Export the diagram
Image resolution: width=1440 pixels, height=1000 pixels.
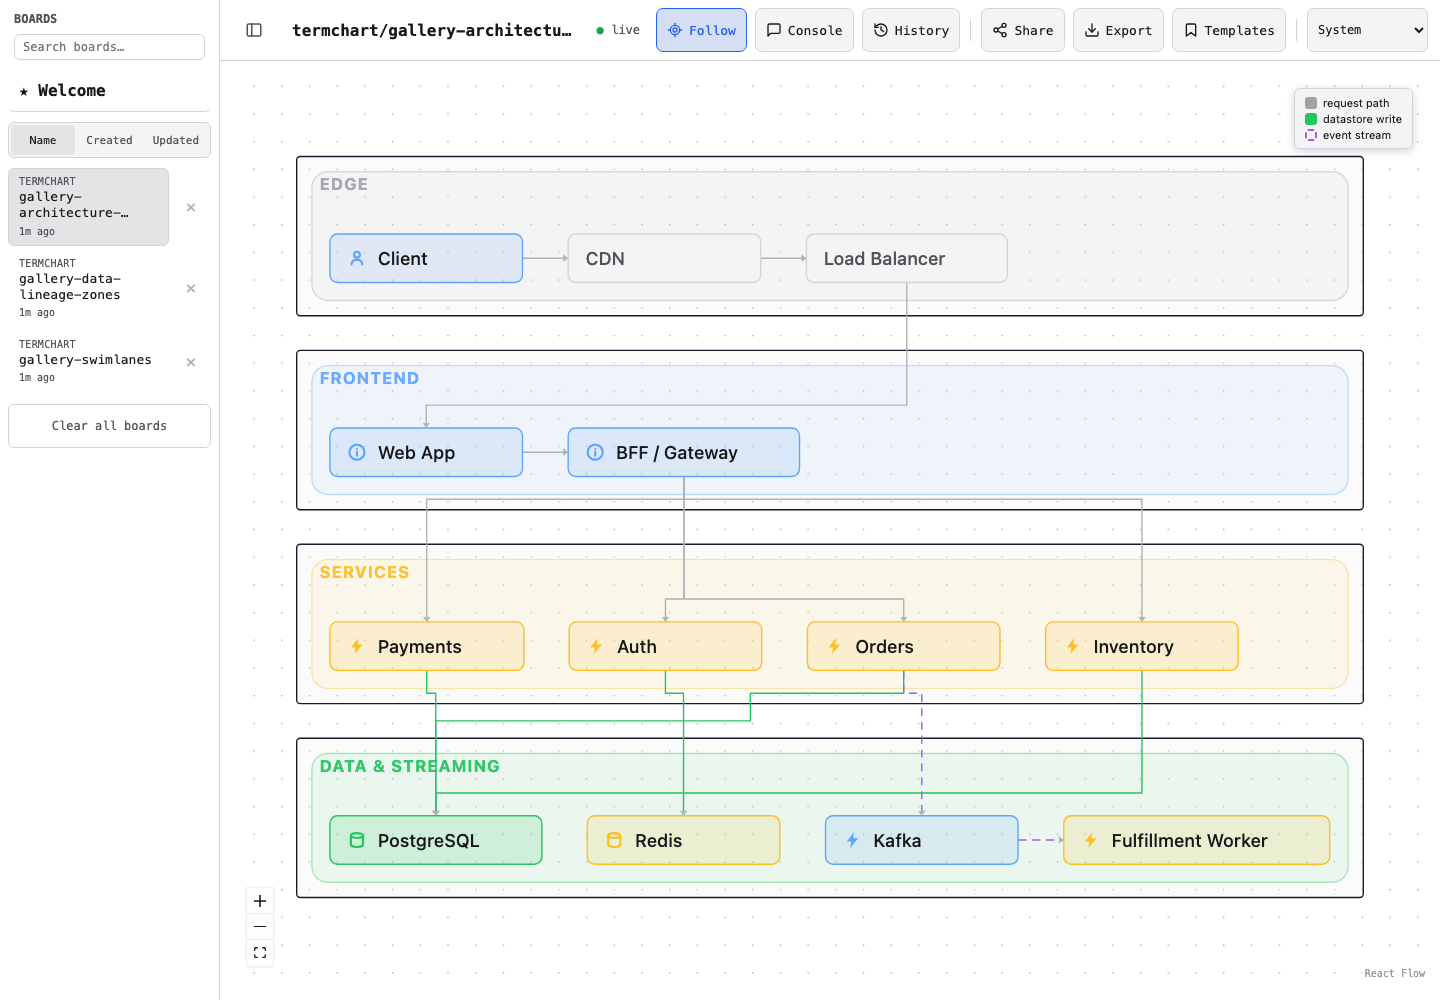(1118, 30)
